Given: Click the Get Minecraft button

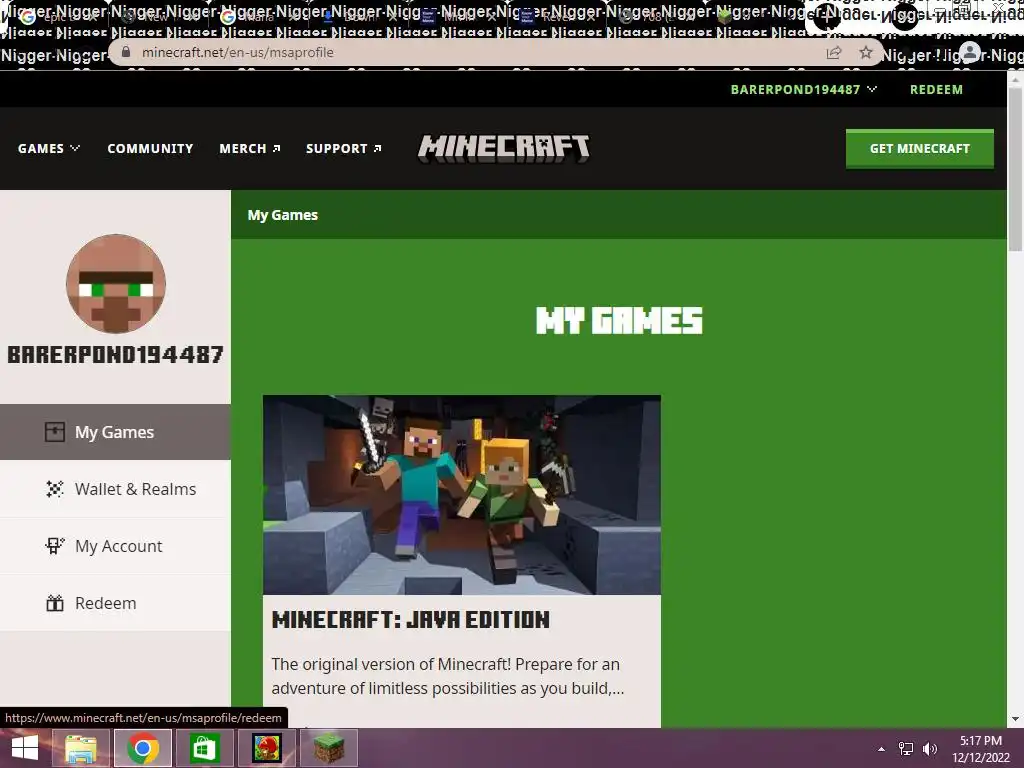Looking at the screenshot, I should pyautogui.click(x=920, y=148).
